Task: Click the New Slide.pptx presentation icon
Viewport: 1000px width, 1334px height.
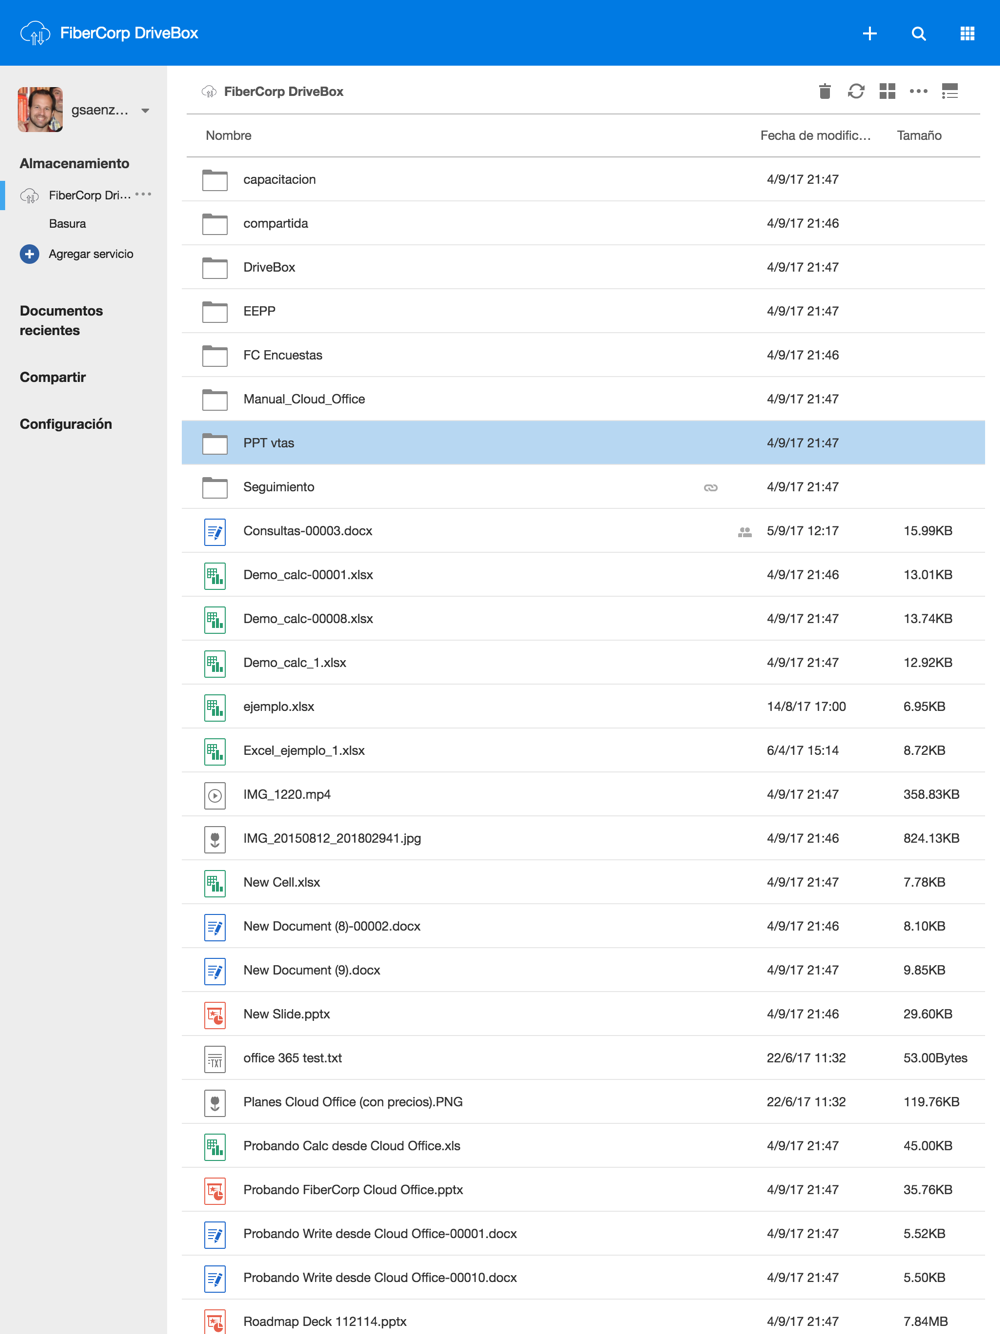Action: (215, 1015)
